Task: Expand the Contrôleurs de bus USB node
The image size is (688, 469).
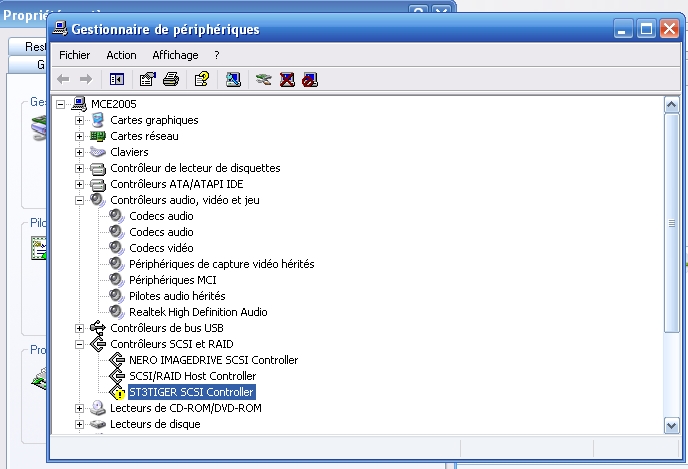Action: (x=79, y=328)
